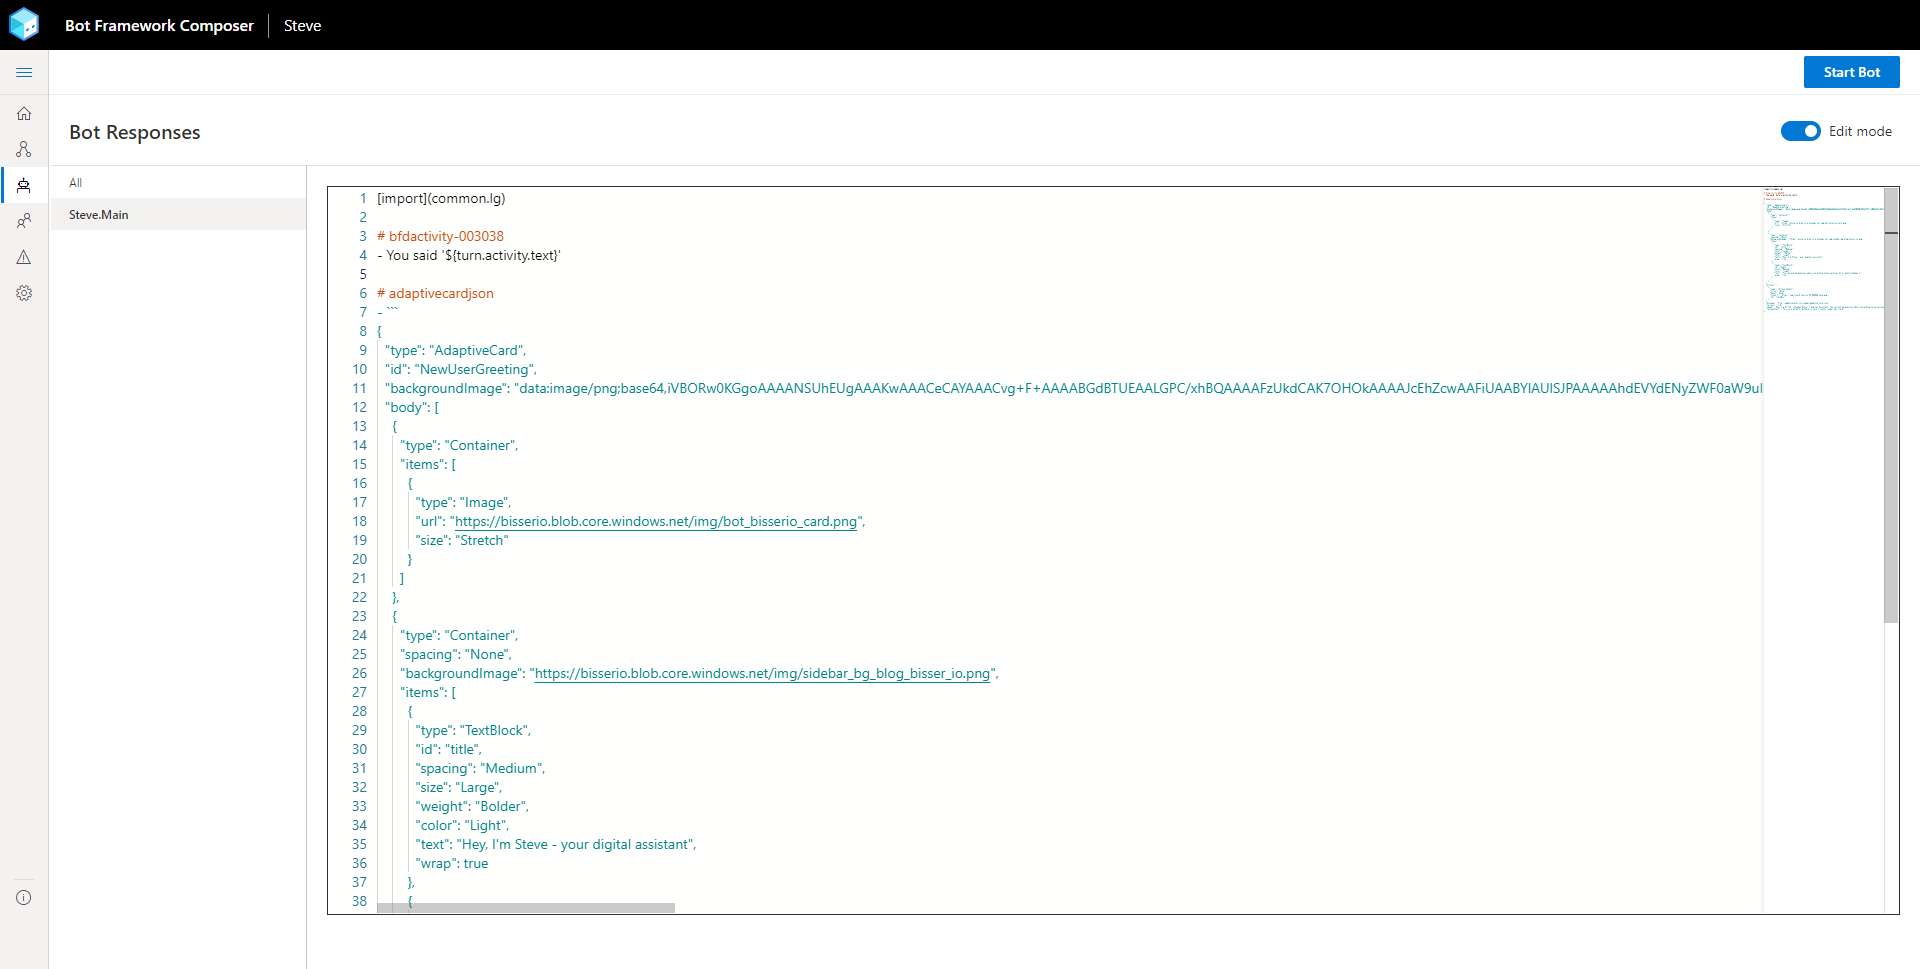
Task: Click the code minimap preview
Action: pos(1823,250)
